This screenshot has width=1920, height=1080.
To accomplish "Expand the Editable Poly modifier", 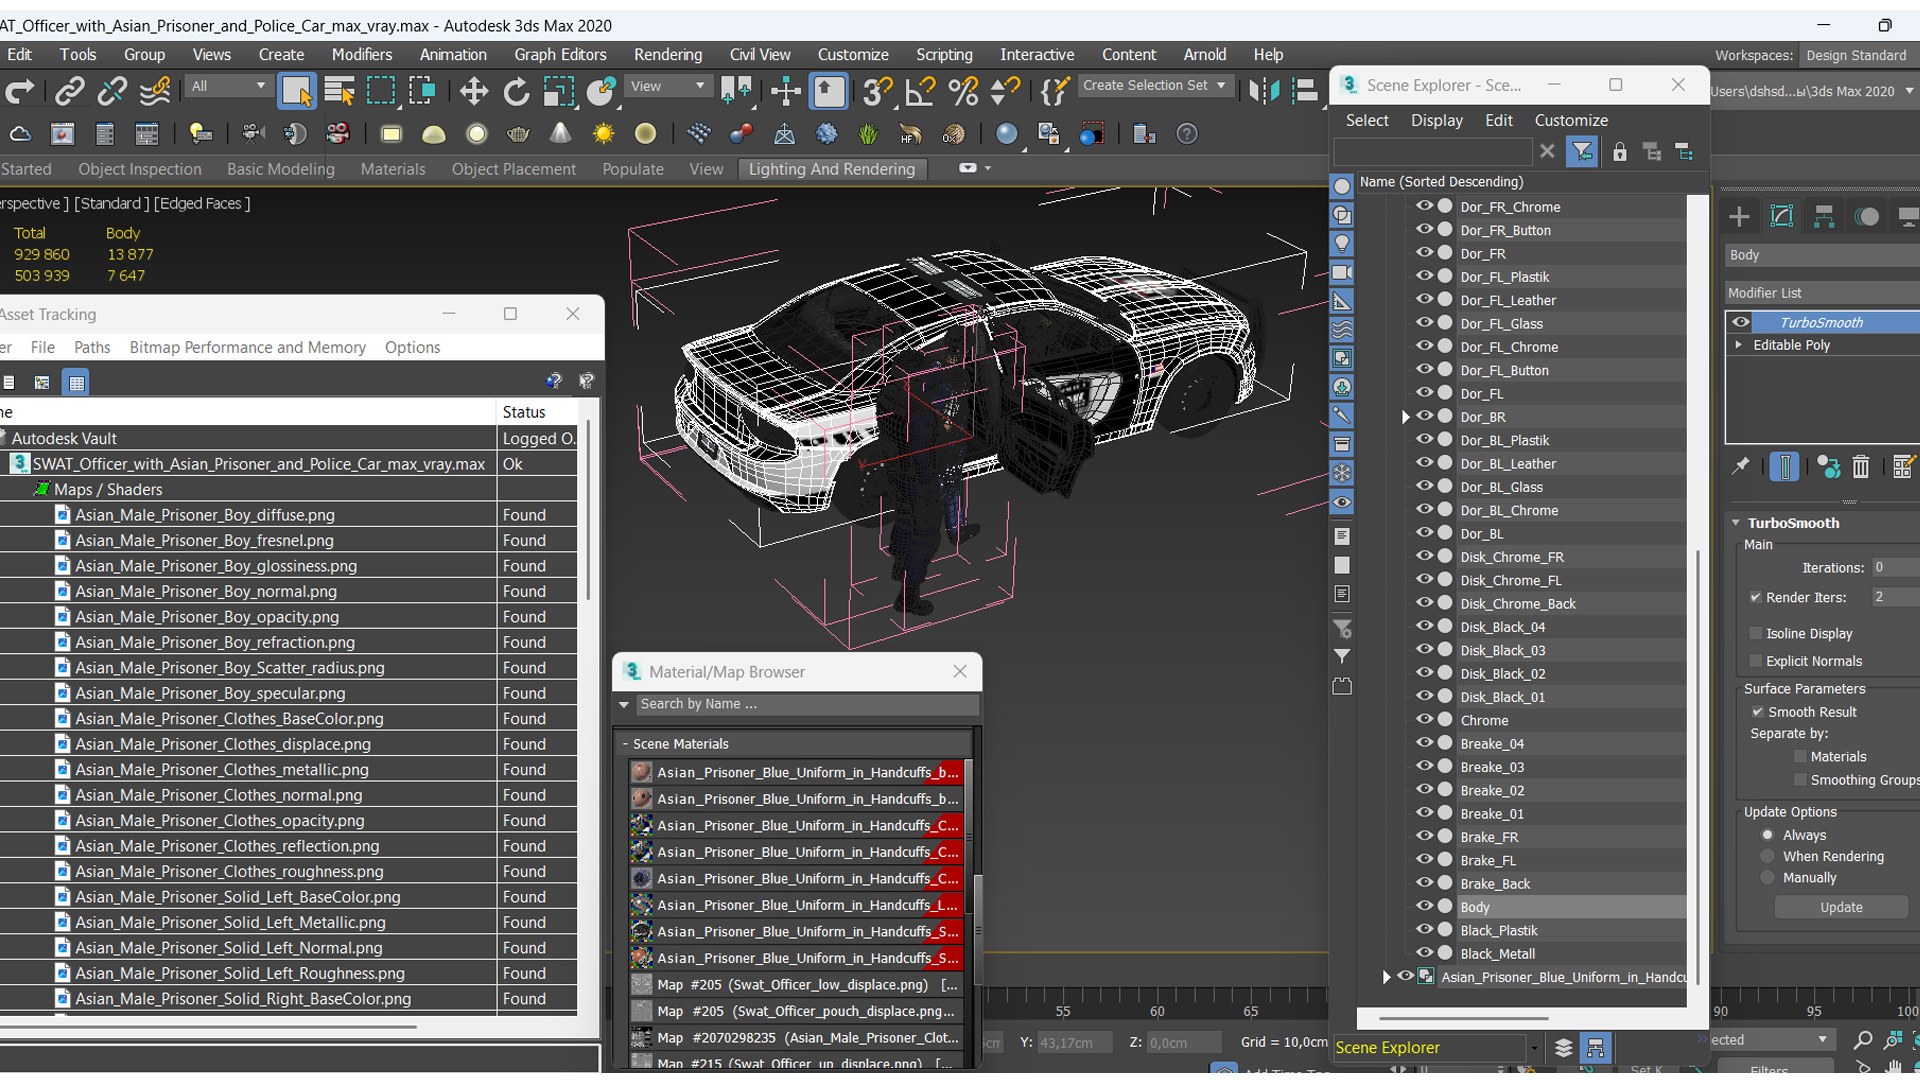I will [1739, 345].
